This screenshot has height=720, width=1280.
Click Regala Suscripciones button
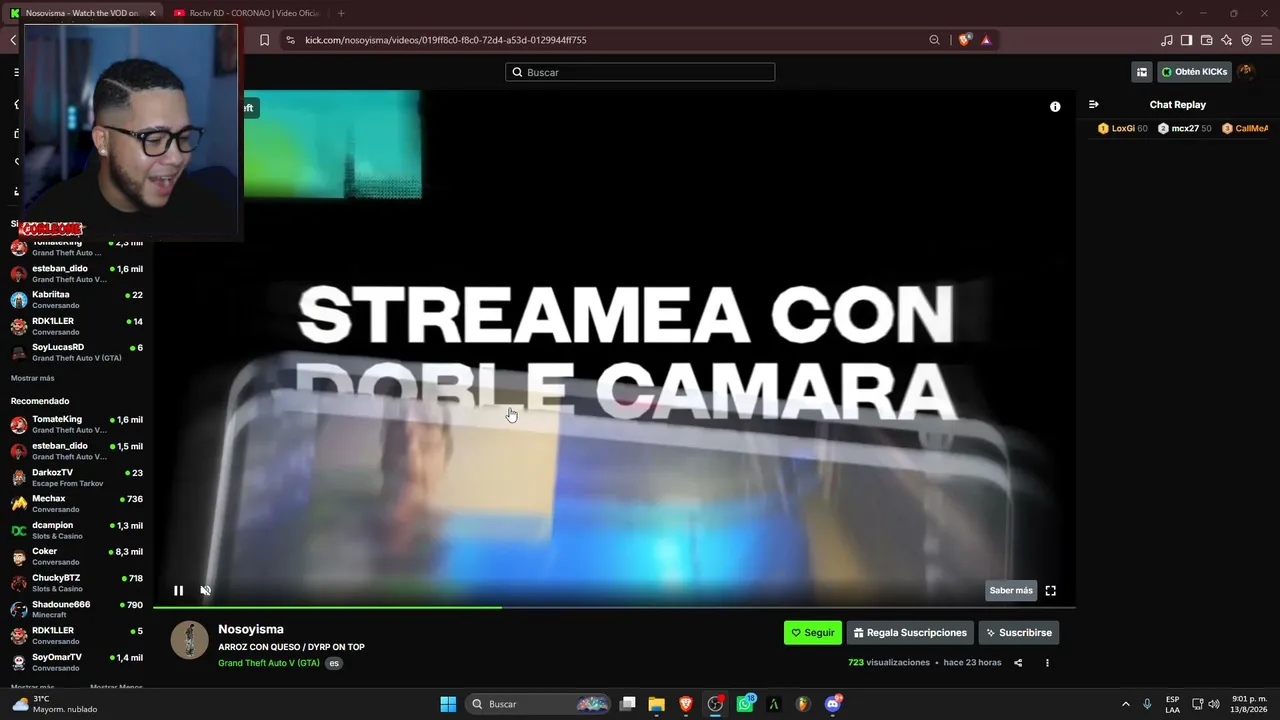pos(911,632)
